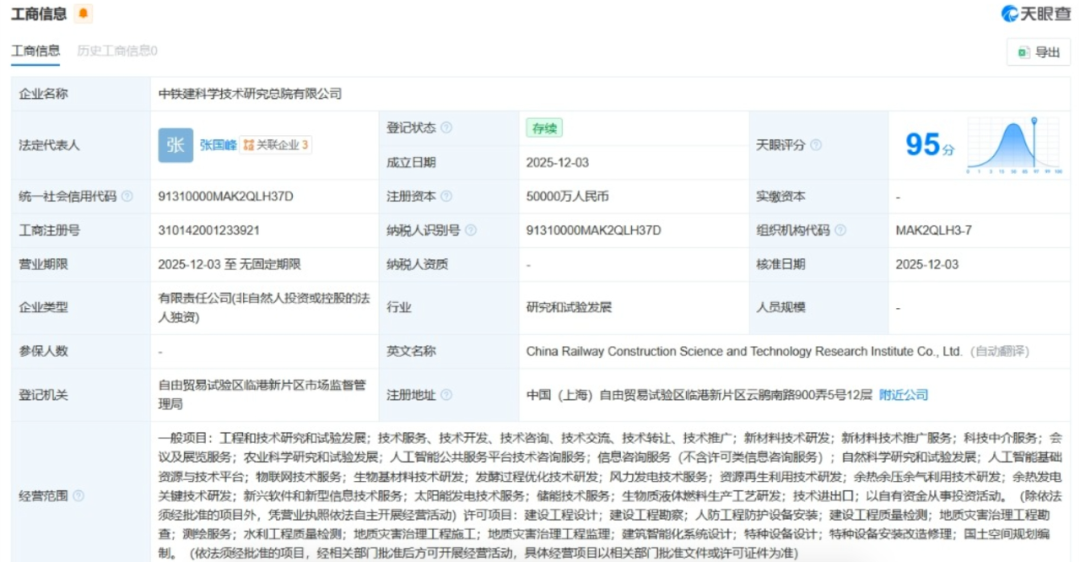Click help icon next to 纳税人识别号
This screenshot has height=562, width=1080.
coord(470,230)
